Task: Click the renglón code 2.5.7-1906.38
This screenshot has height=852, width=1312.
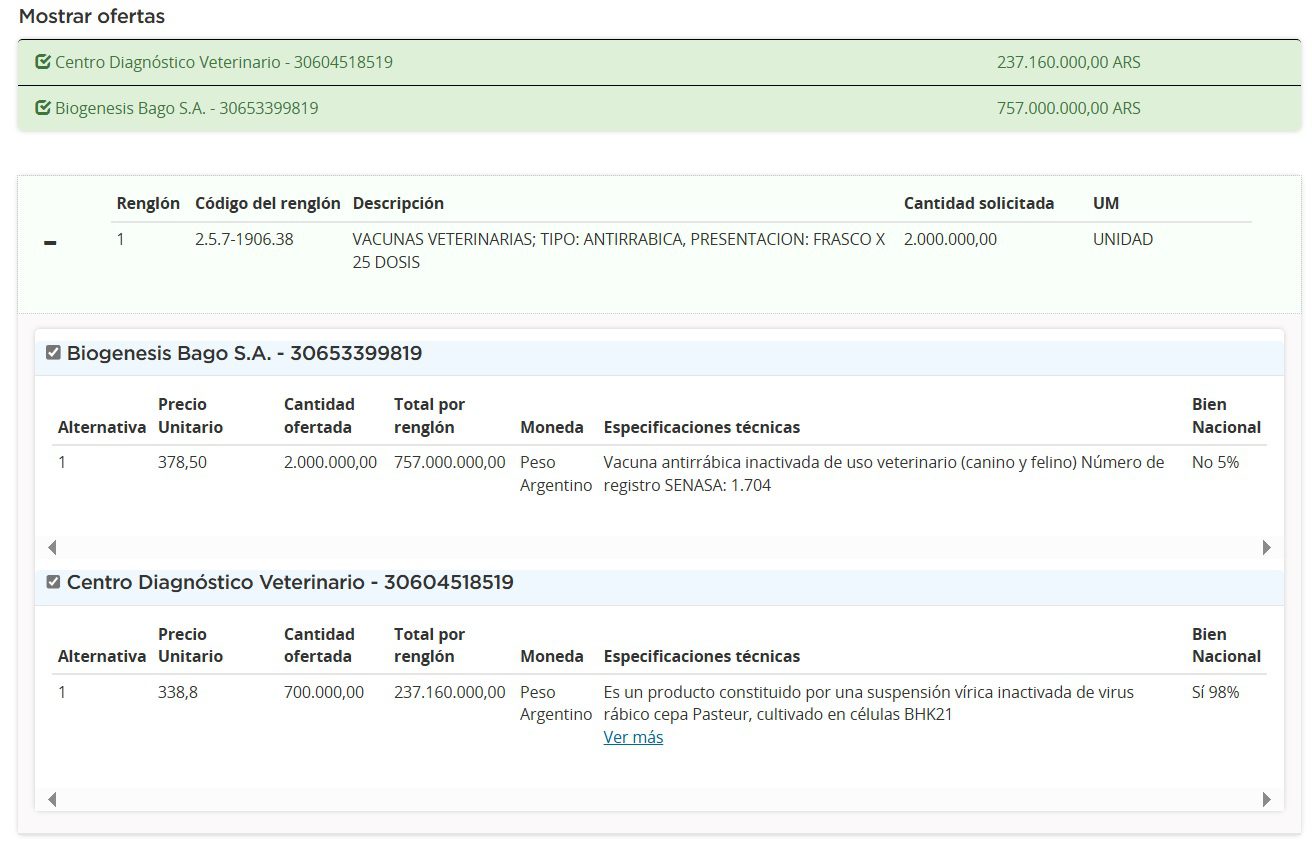Action: pyautogui.click(x=244, y=239)
